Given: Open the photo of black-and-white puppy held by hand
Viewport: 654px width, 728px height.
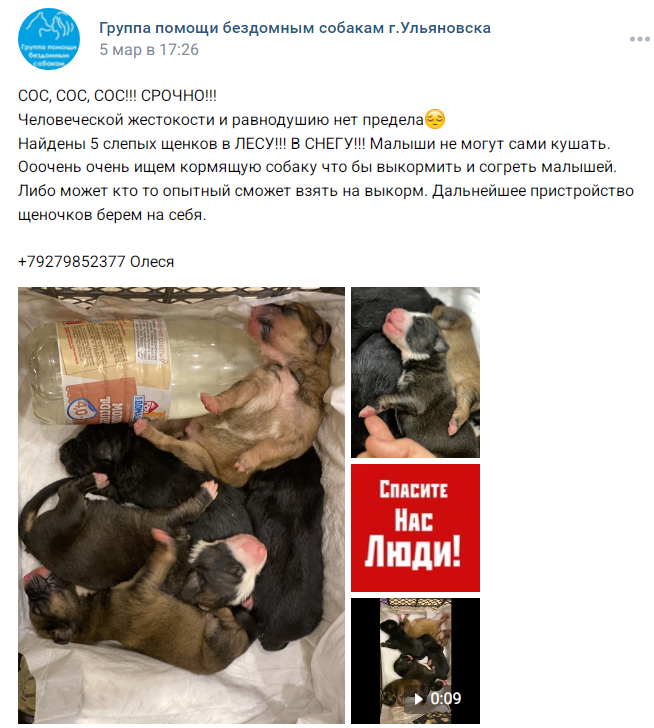Looking at the screenshot, I should [x=415, y=372].
